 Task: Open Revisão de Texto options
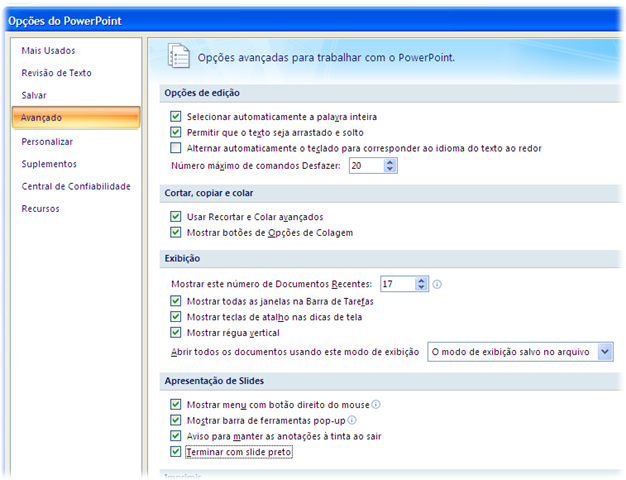(x=56, y=73)
